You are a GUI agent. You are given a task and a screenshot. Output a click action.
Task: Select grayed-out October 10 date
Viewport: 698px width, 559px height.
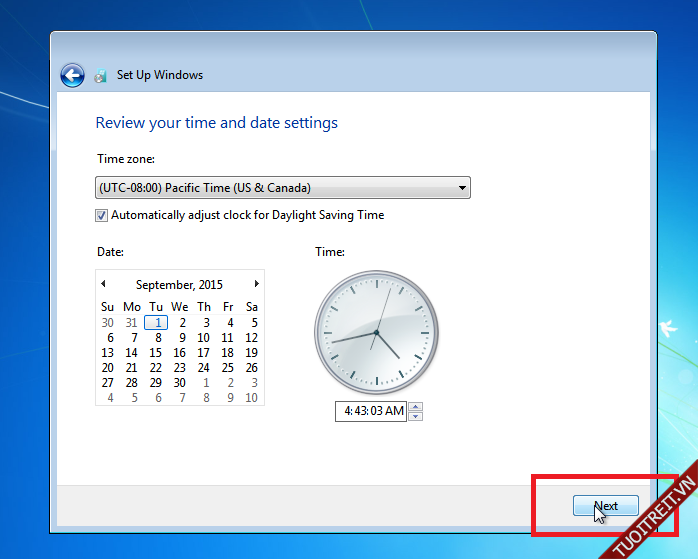point(252,397)
